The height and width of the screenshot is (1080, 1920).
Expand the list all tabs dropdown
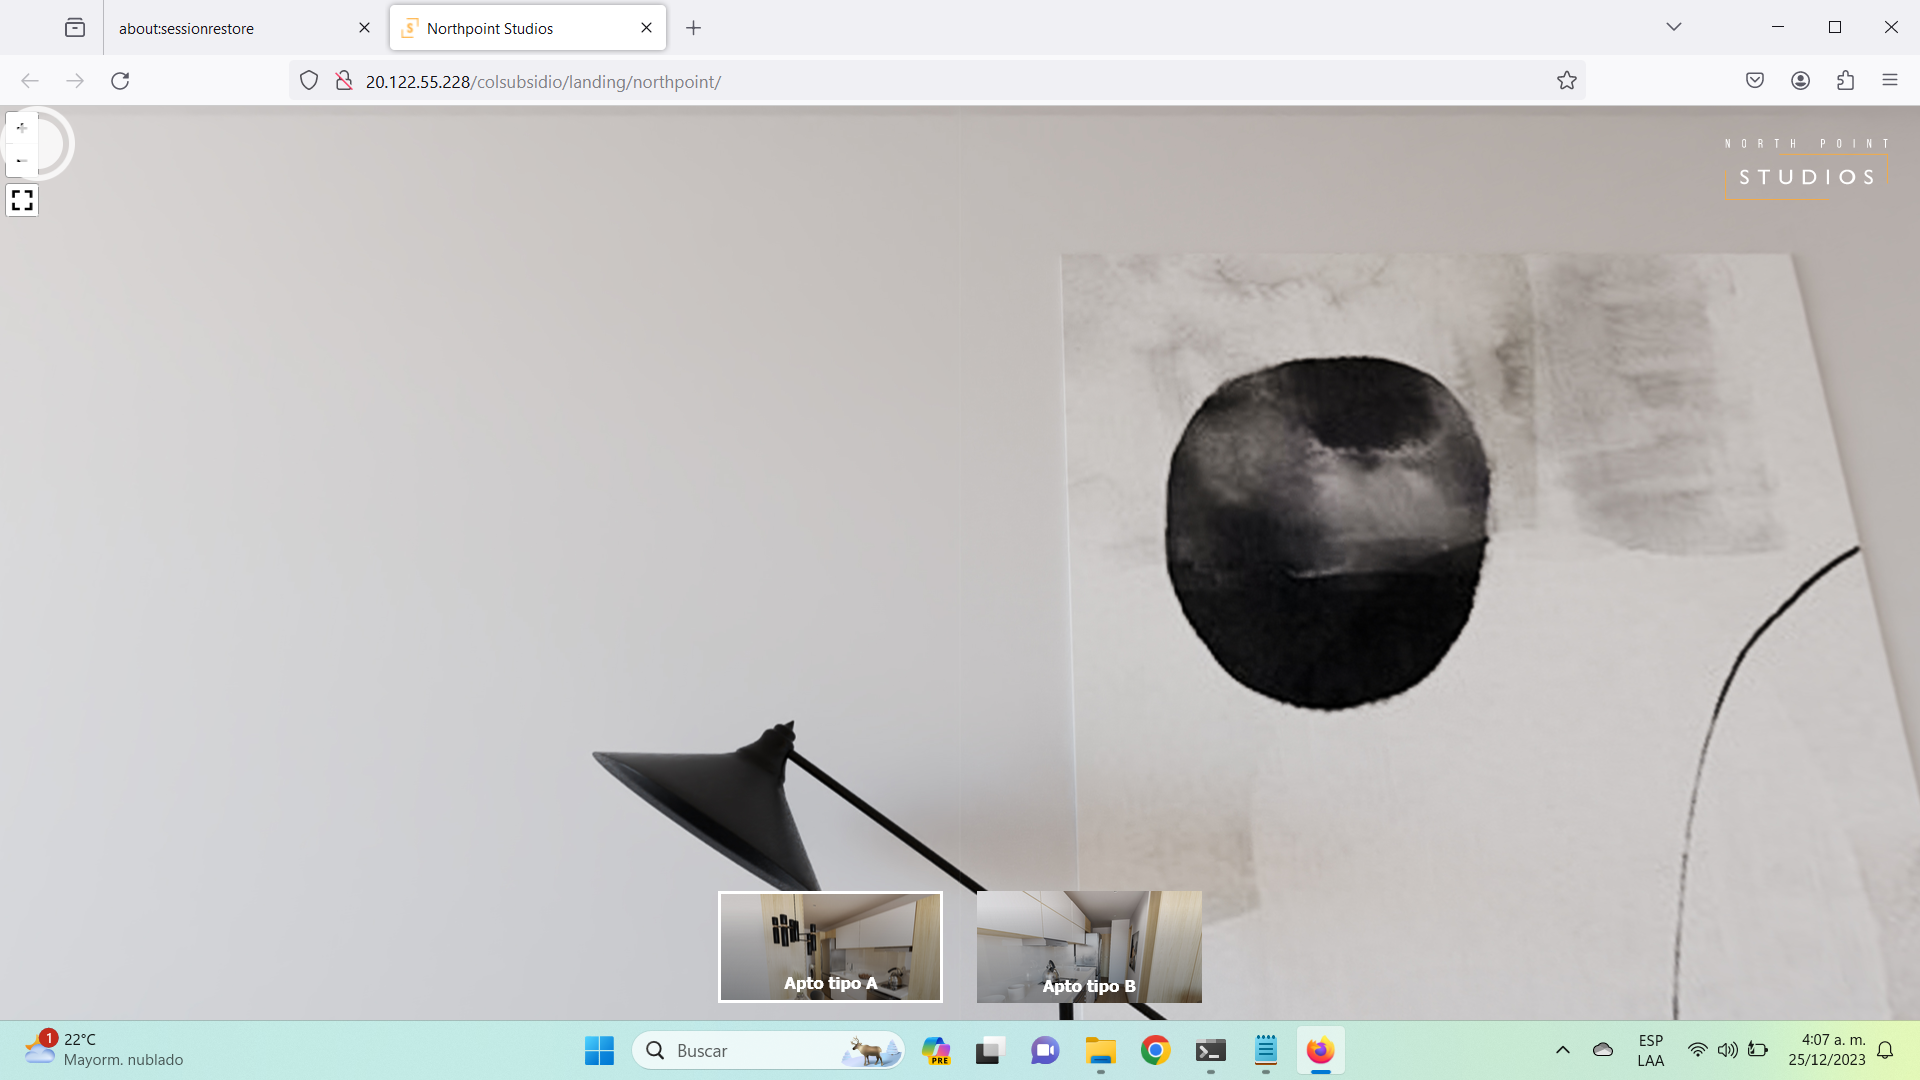pos(1673,27)
